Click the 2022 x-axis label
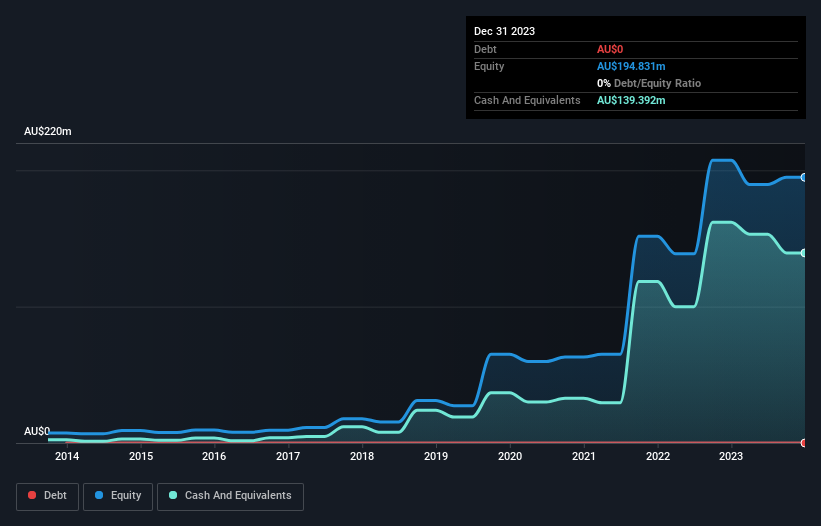Screen dimensions: 821x526 (658, 456)
